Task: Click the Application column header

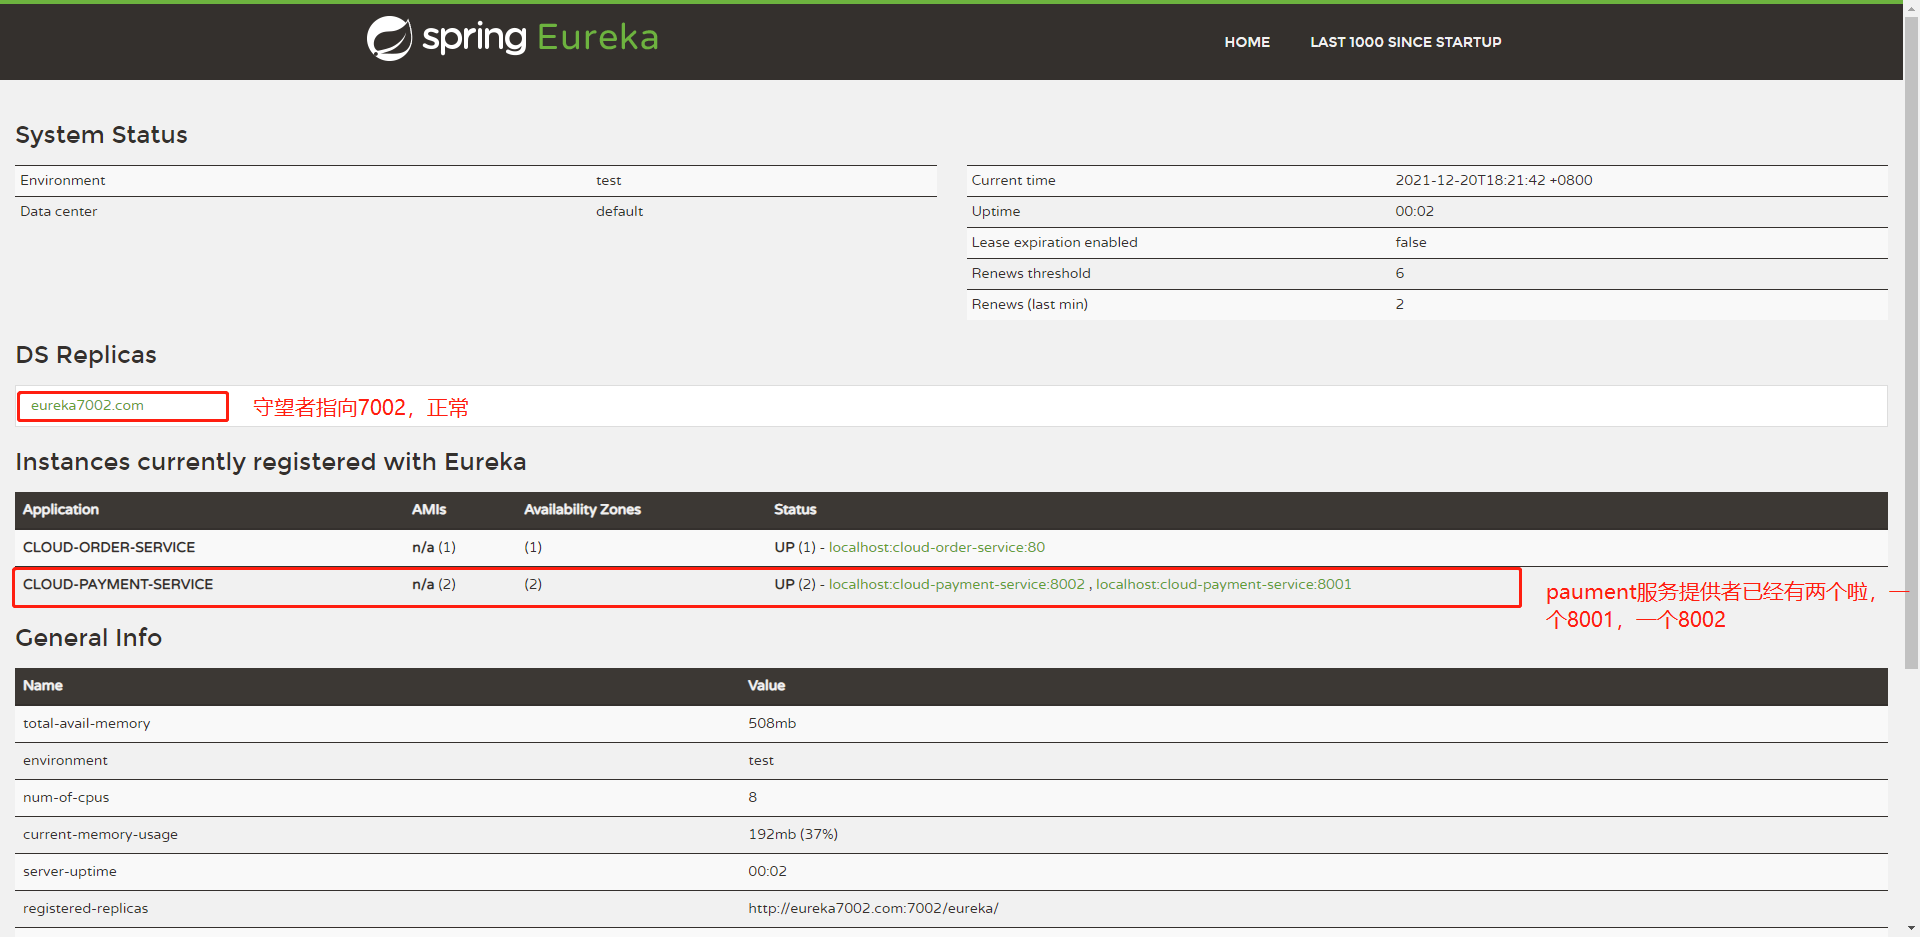Action: pyautogui.click(x=61, y=509)
